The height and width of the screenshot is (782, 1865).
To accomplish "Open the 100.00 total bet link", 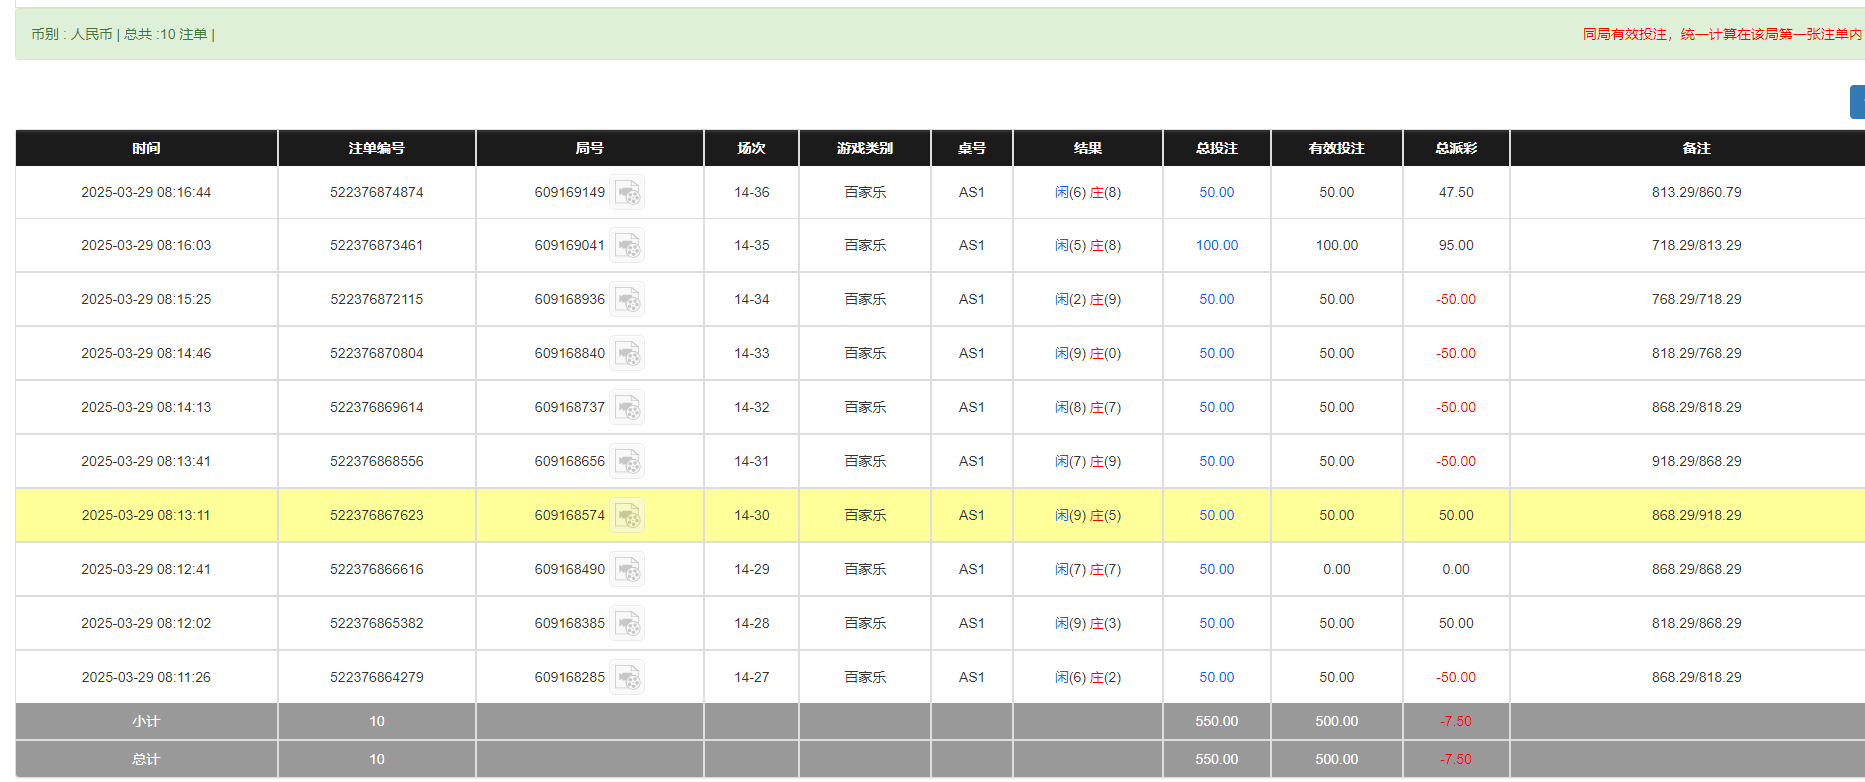I will 1216,246.
